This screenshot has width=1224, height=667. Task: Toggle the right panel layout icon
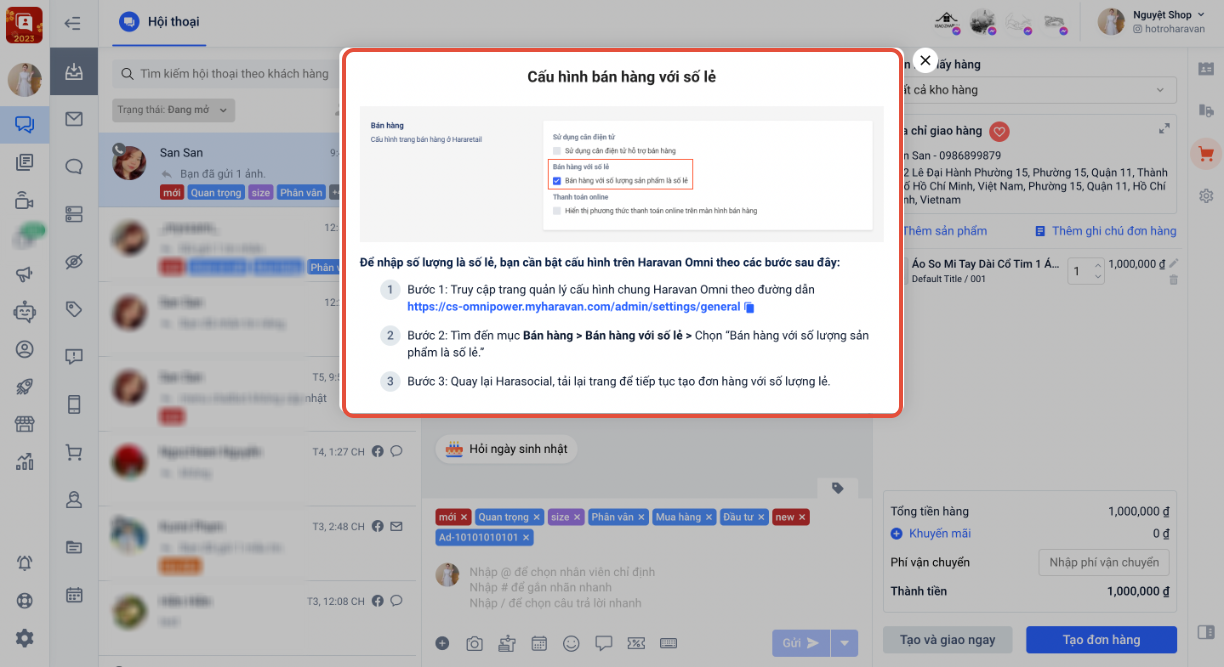pyautogui.click(x=1206, y=633)
